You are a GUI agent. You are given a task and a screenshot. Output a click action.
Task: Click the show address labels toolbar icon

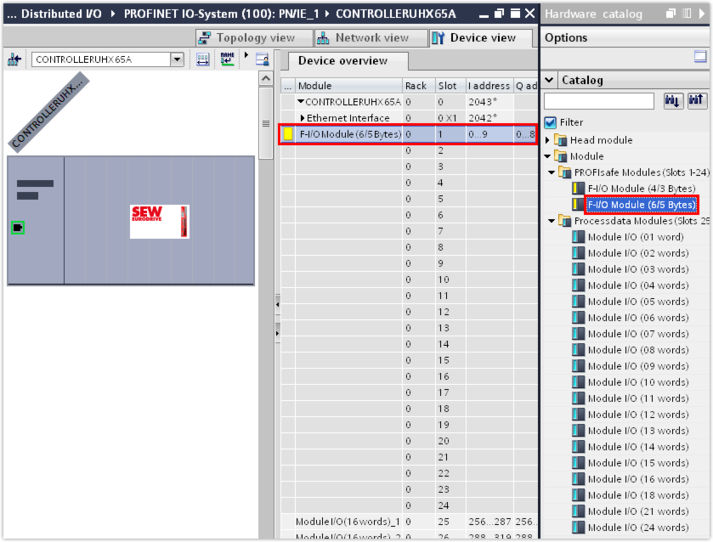[203, 60]
